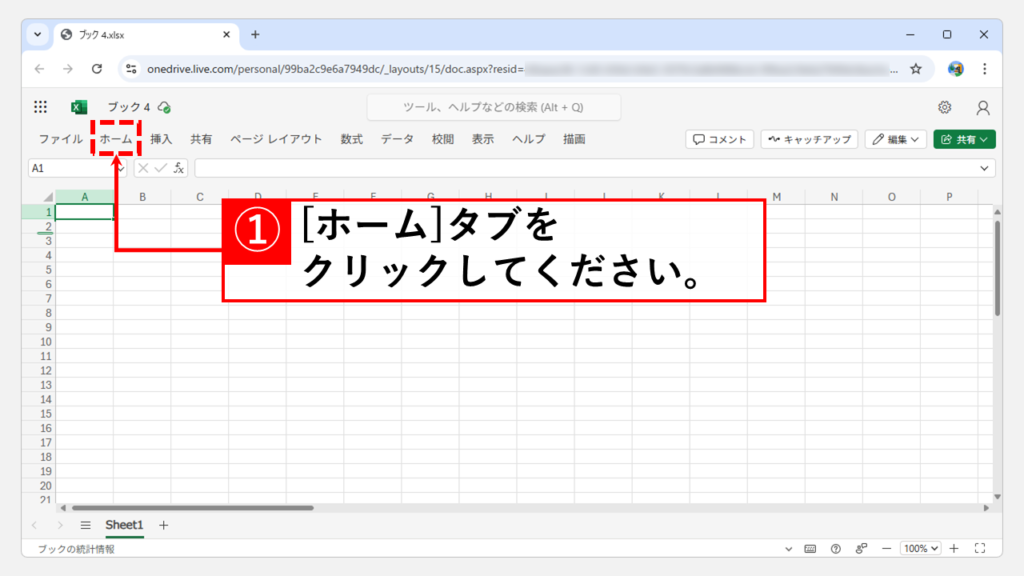Click the キャッチアップ button
Screen dimensions: 1024x576
click(808, 140)
